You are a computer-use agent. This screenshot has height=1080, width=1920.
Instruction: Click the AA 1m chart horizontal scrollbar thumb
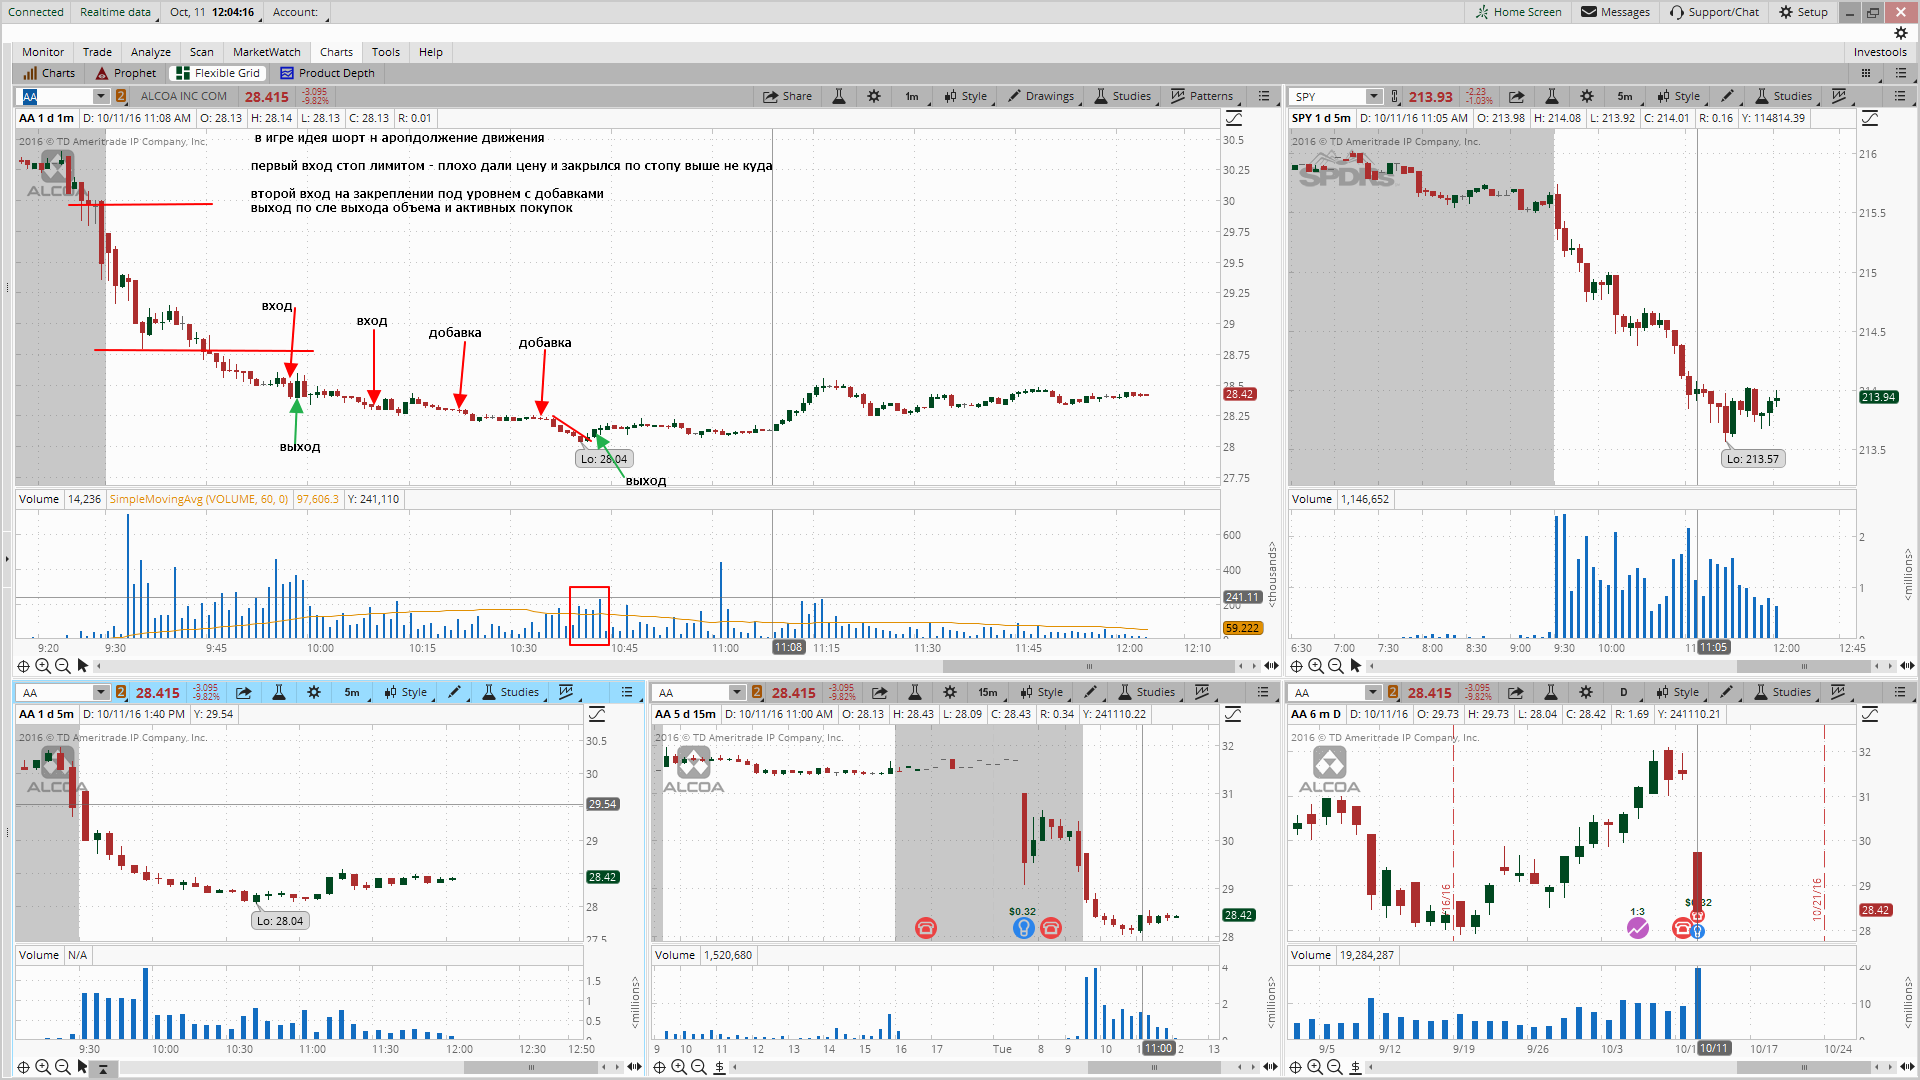click(1088, 666)
